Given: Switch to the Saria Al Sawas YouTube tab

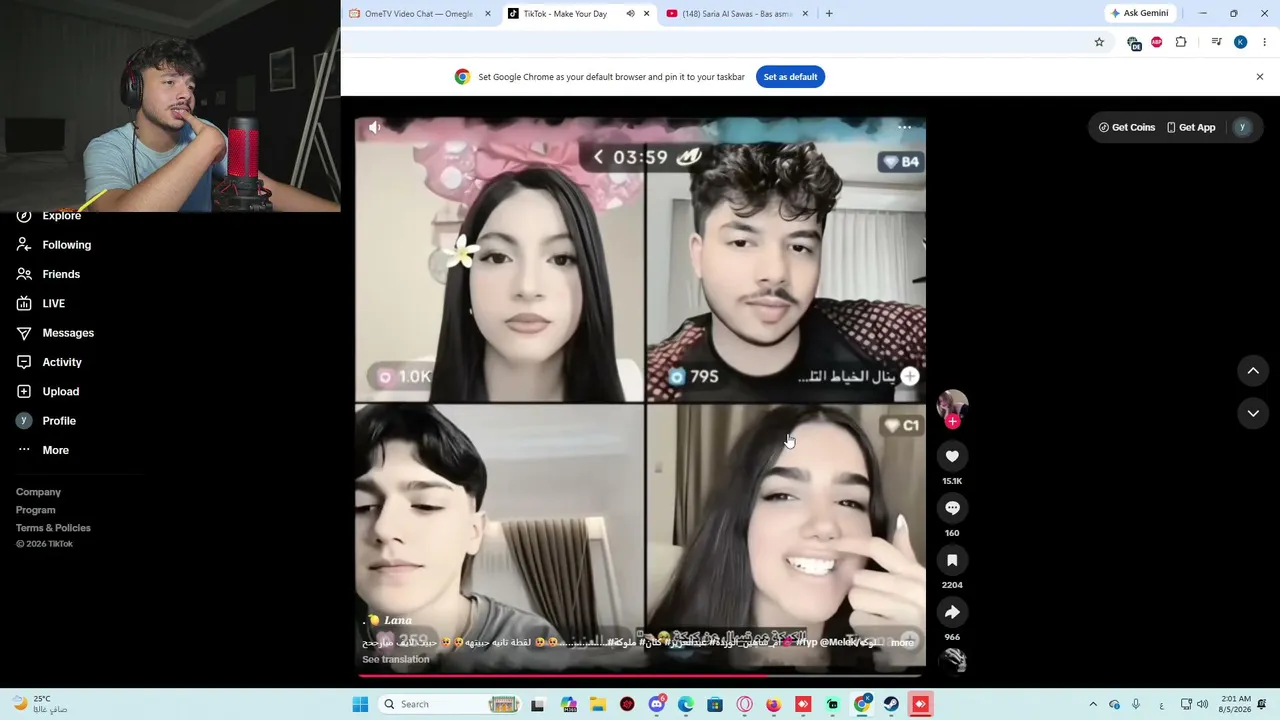Looking at the screenshot, I should pyautogui.click(x=738, y=14).
